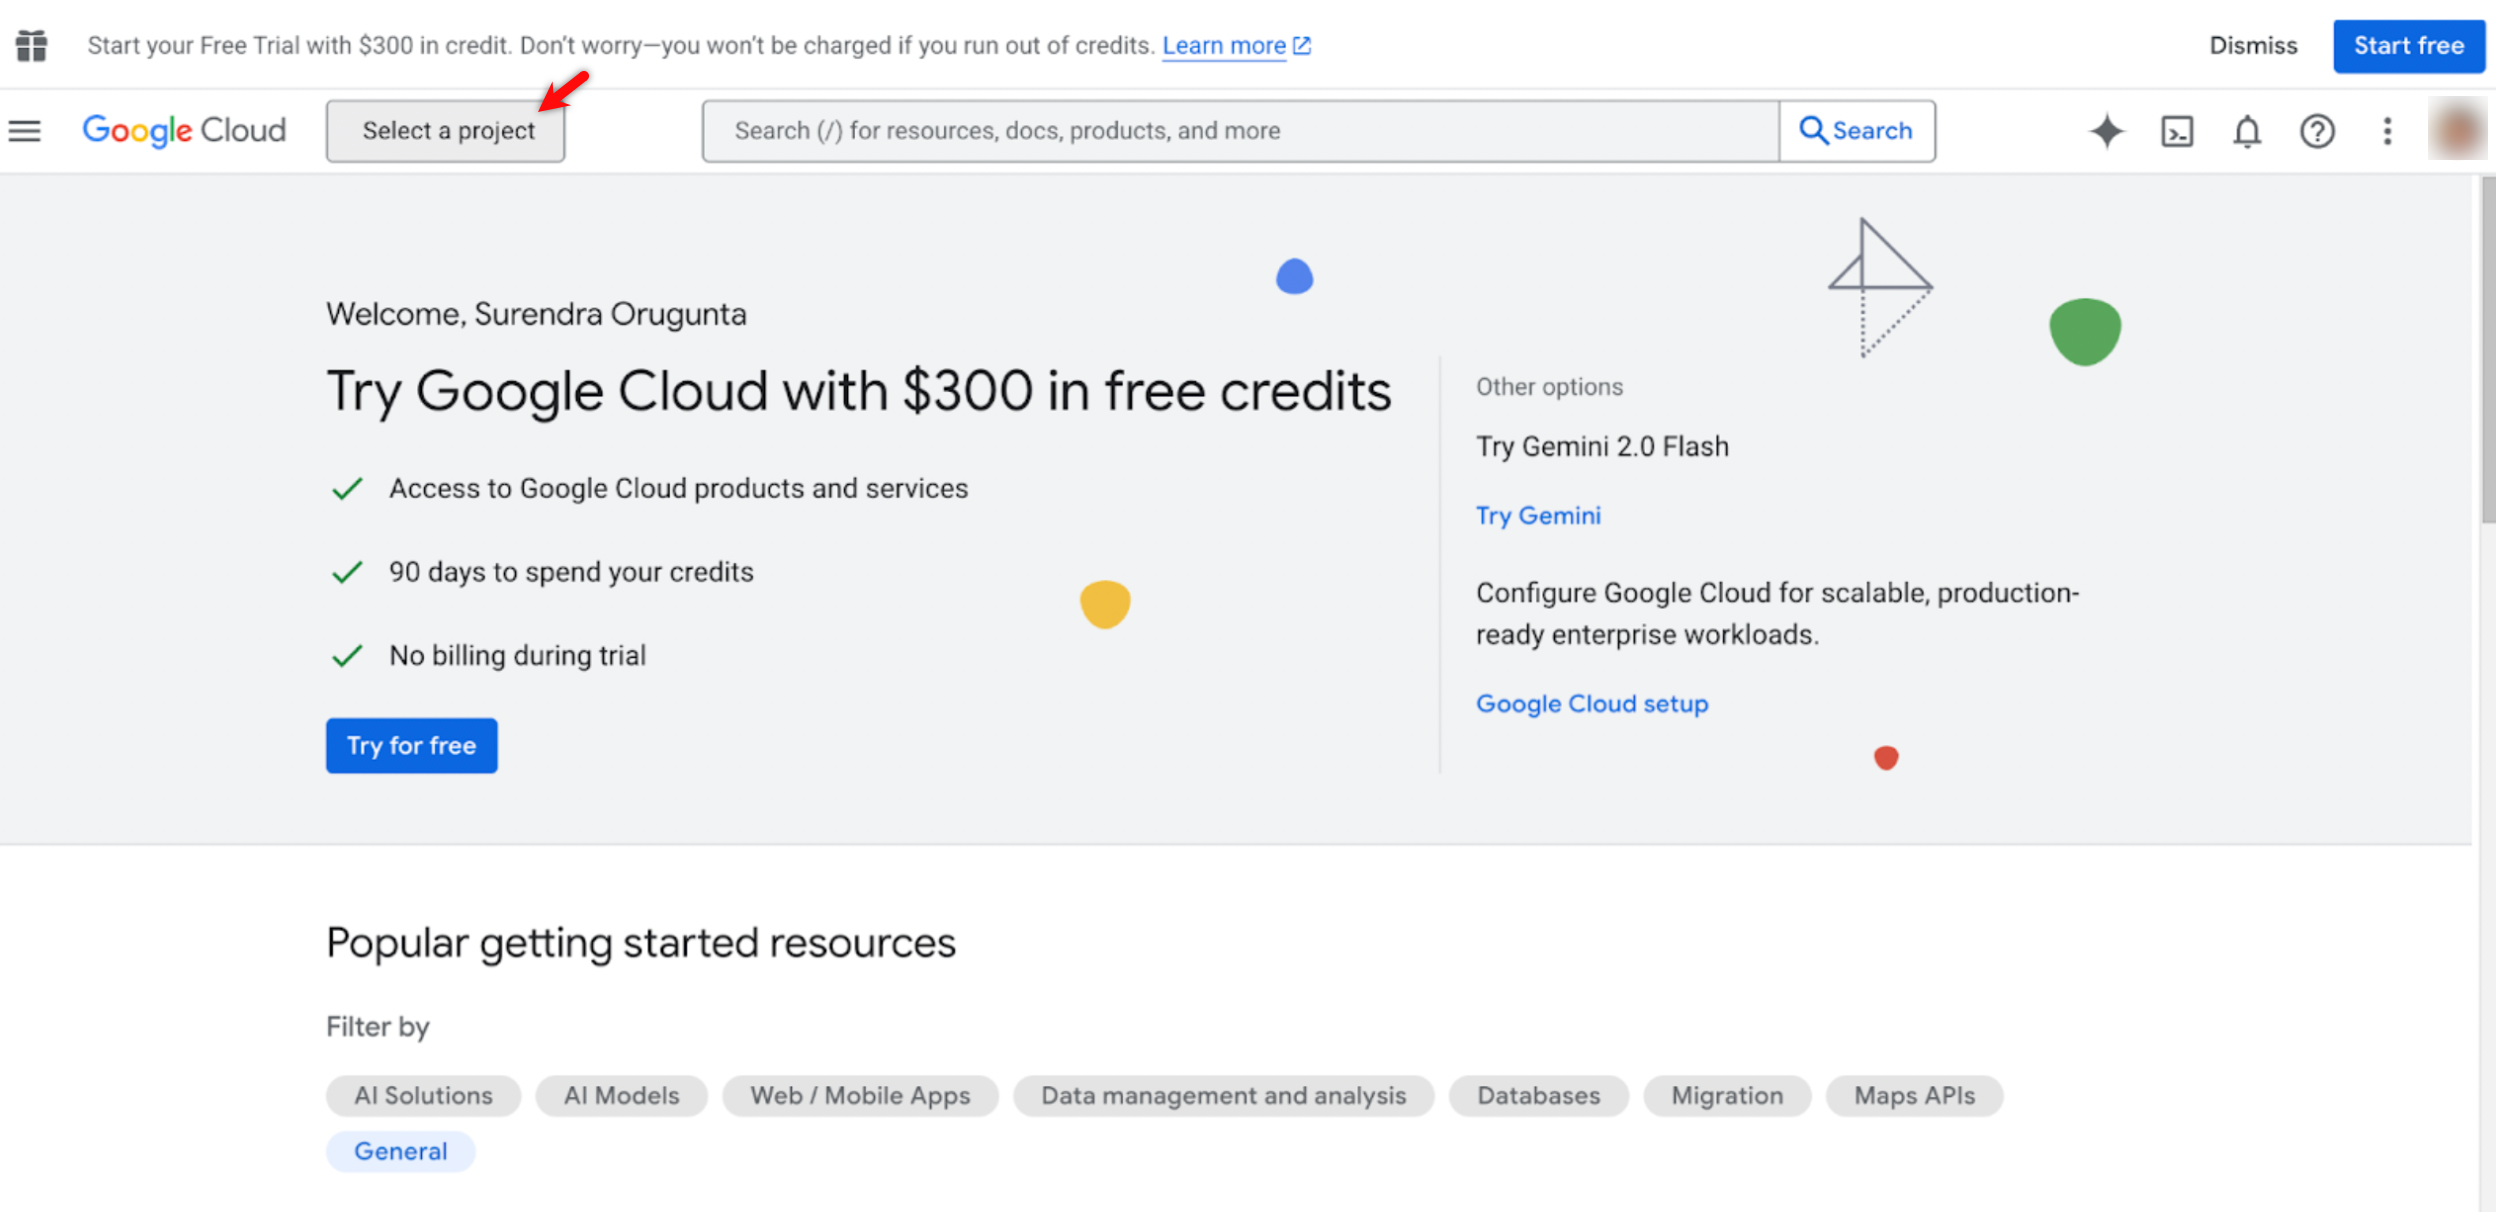Open Gemini assistant from the top bar
2496x1212 pixels.
coord(2107,130)
